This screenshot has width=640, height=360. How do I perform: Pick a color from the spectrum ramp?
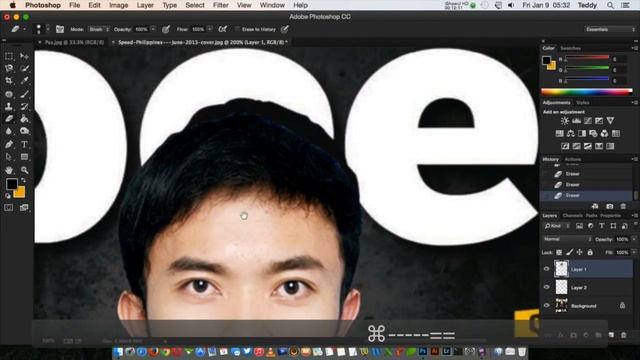click(x=587, y=92)
